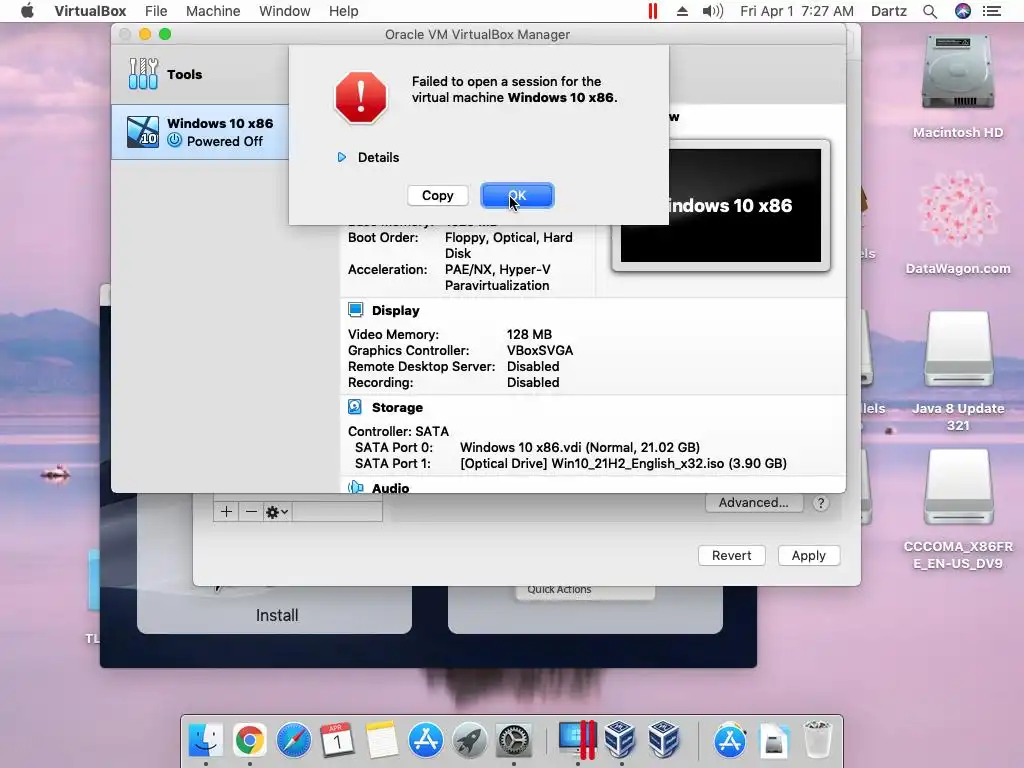Open Notes from the Dock
Screen dimensions: 1024x768
click(x=382, y=740)
